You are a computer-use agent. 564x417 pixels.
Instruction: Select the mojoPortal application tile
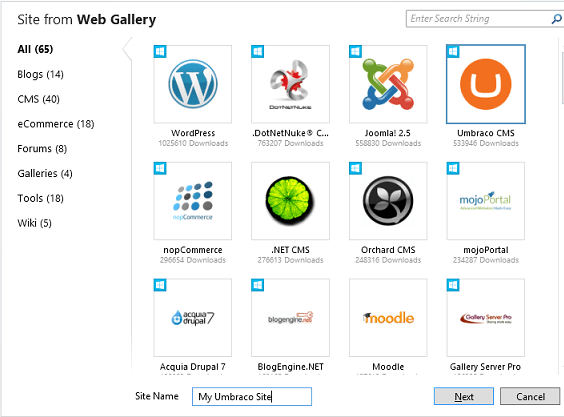(486, 201)
